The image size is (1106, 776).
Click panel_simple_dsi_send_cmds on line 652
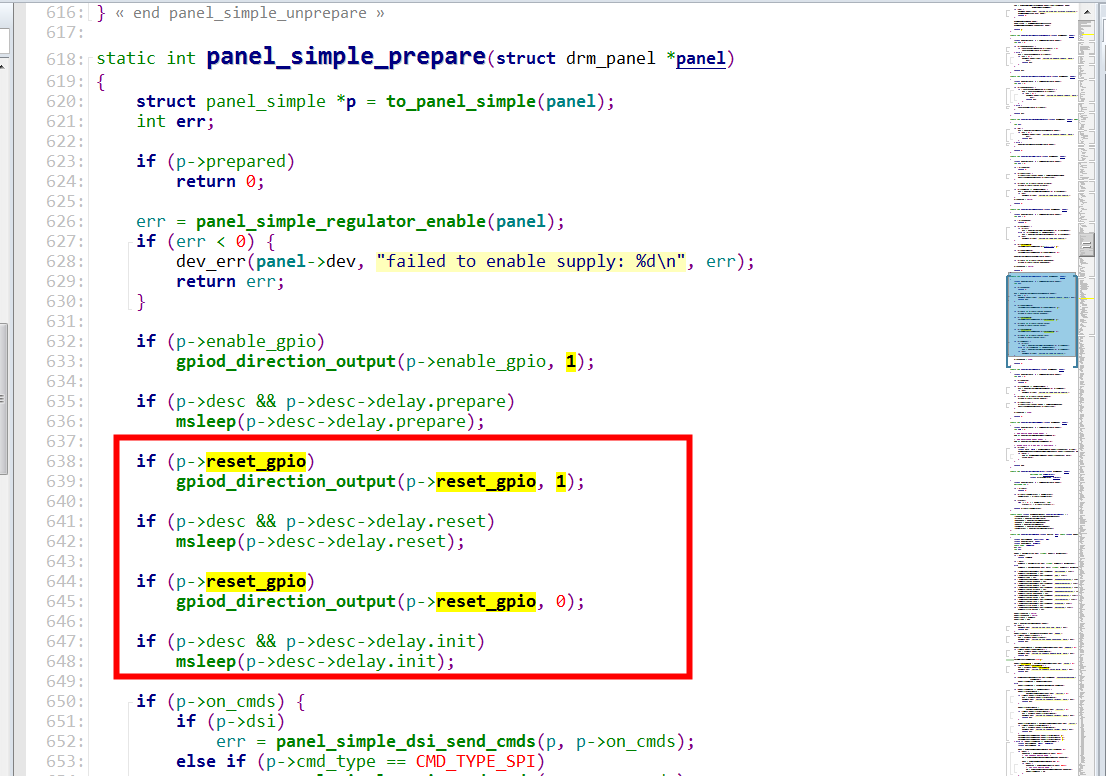tap(406, 741)
